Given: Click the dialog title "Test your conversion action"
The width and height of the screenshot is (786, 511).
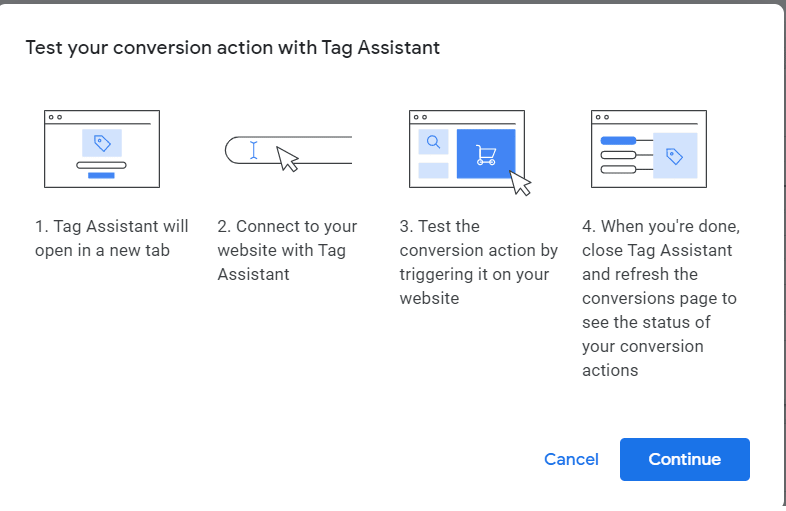Looking at the screenshot, I should [x=232, y=47].
